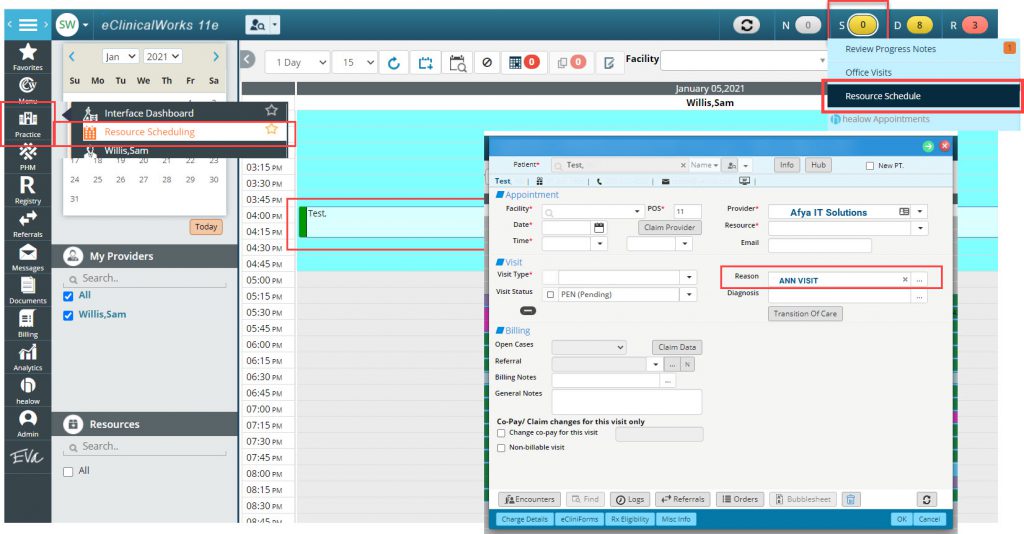Image resolution: width=1024 pixels, height=534 pixels.
Task: Open Billing in the sidebar
Action: coord(27,324)
